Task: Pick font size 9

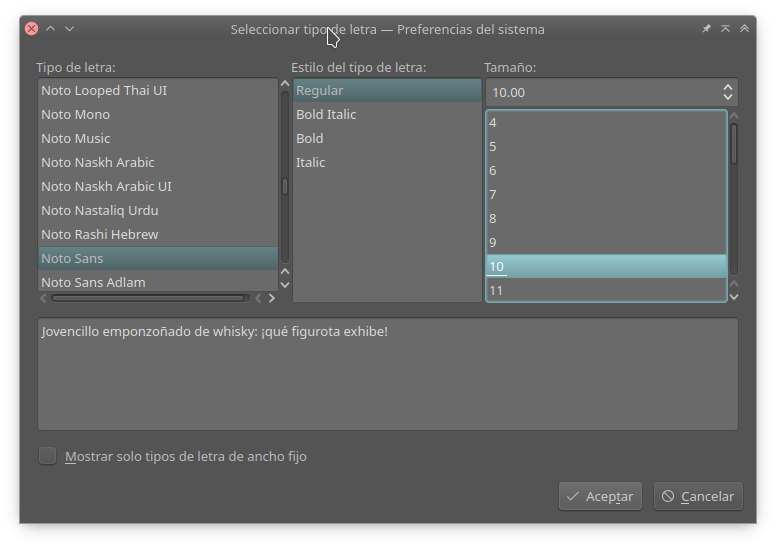Action: pyautogui.click(x=606, y=243)
